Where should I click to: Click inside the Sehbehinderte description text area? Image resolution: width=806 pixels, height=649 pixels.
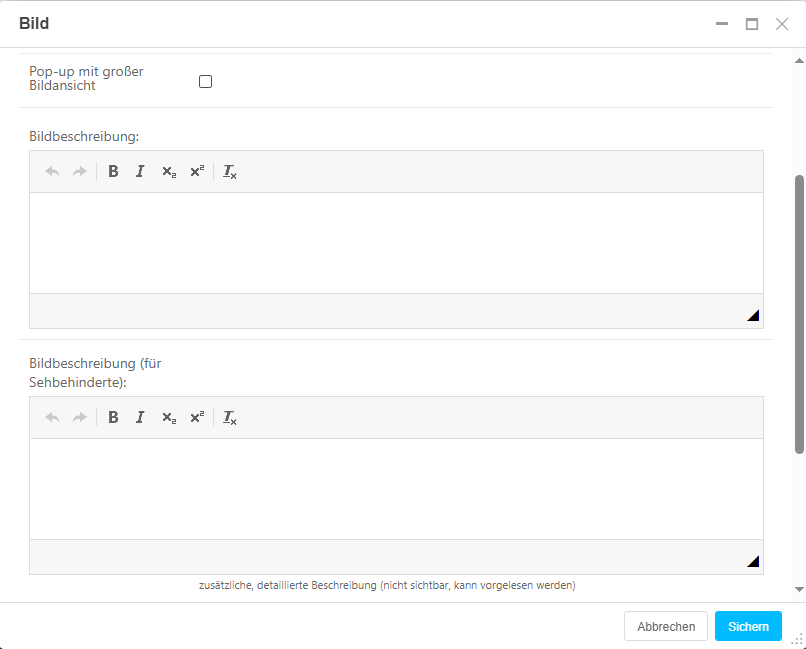(x=396, y=489)
